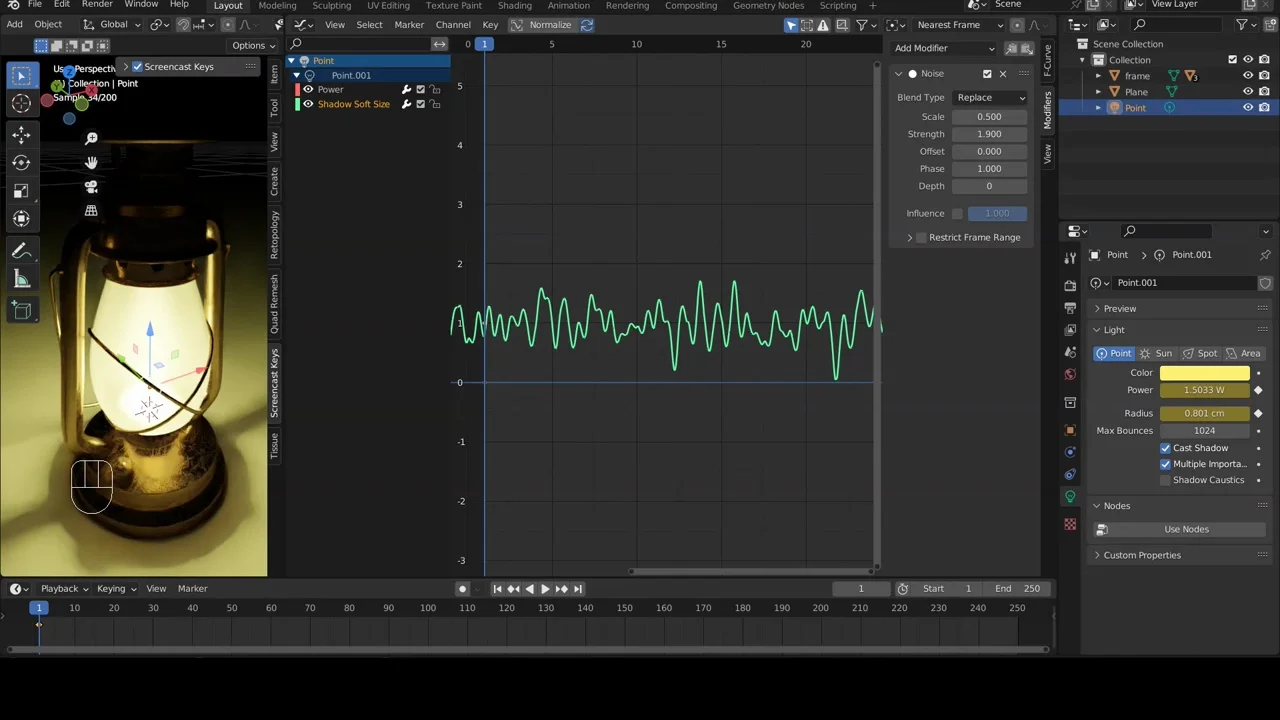Screen dimensions: 1280x720
Task: Open the Channel menu in graph editor
Action: coord(452,25)
